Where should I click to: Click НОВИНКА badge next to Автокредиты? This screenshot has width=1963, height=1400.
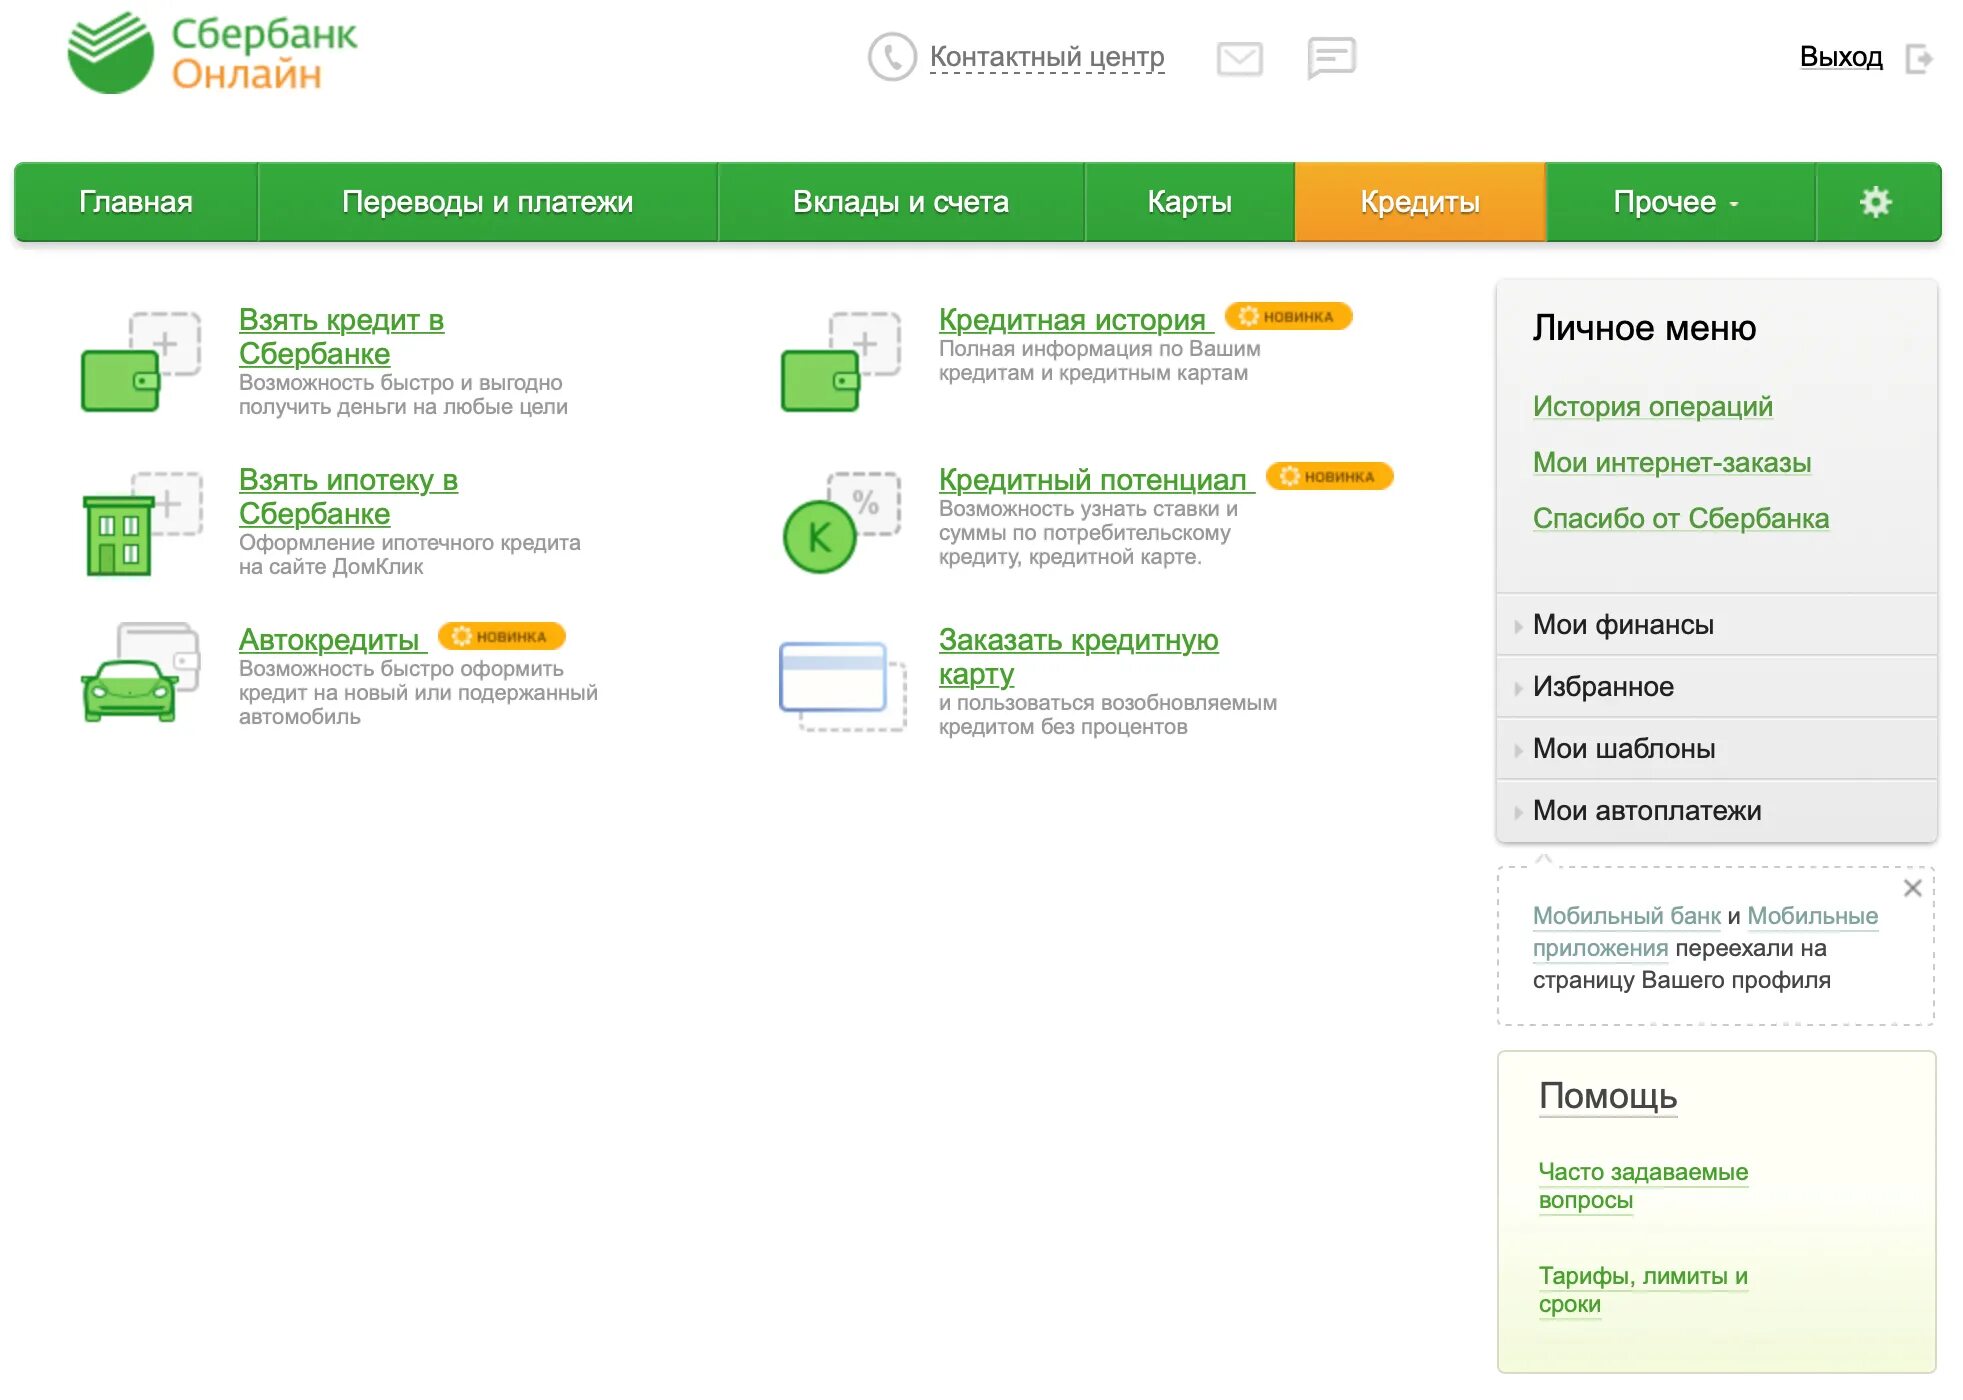tap(501, 636)
